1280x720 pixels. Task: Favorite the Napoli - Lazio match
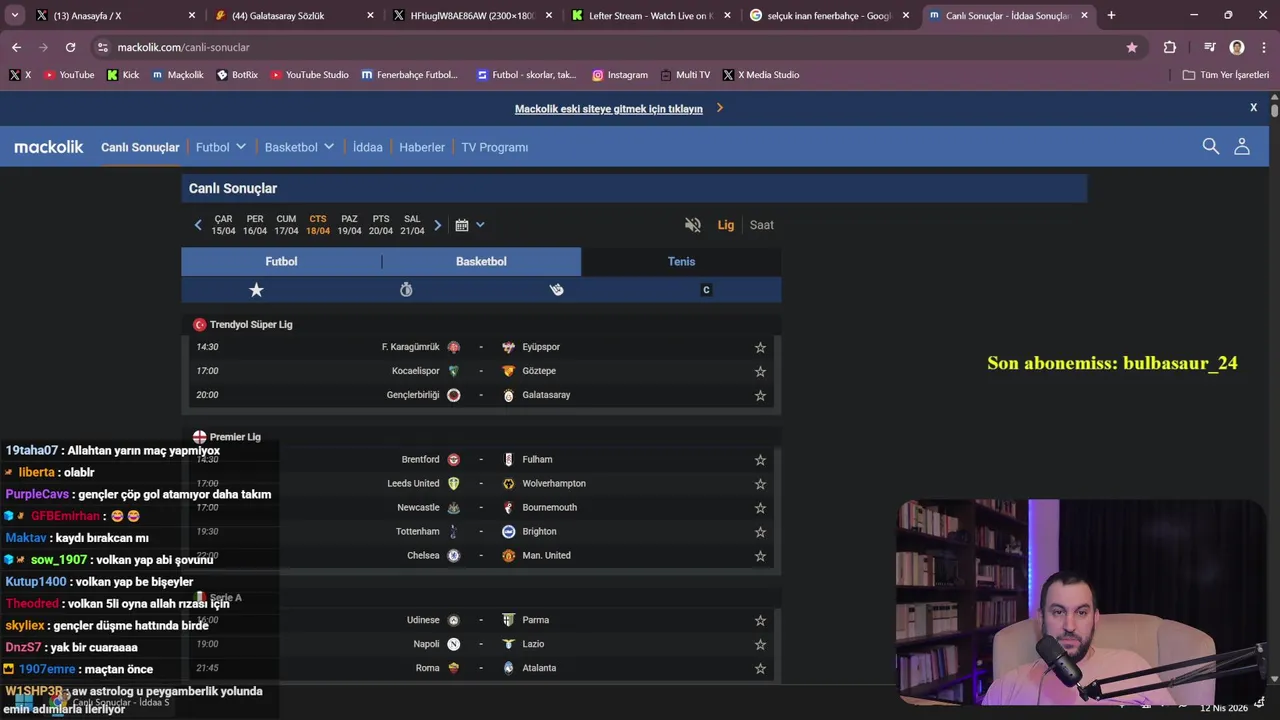(760, 644)
